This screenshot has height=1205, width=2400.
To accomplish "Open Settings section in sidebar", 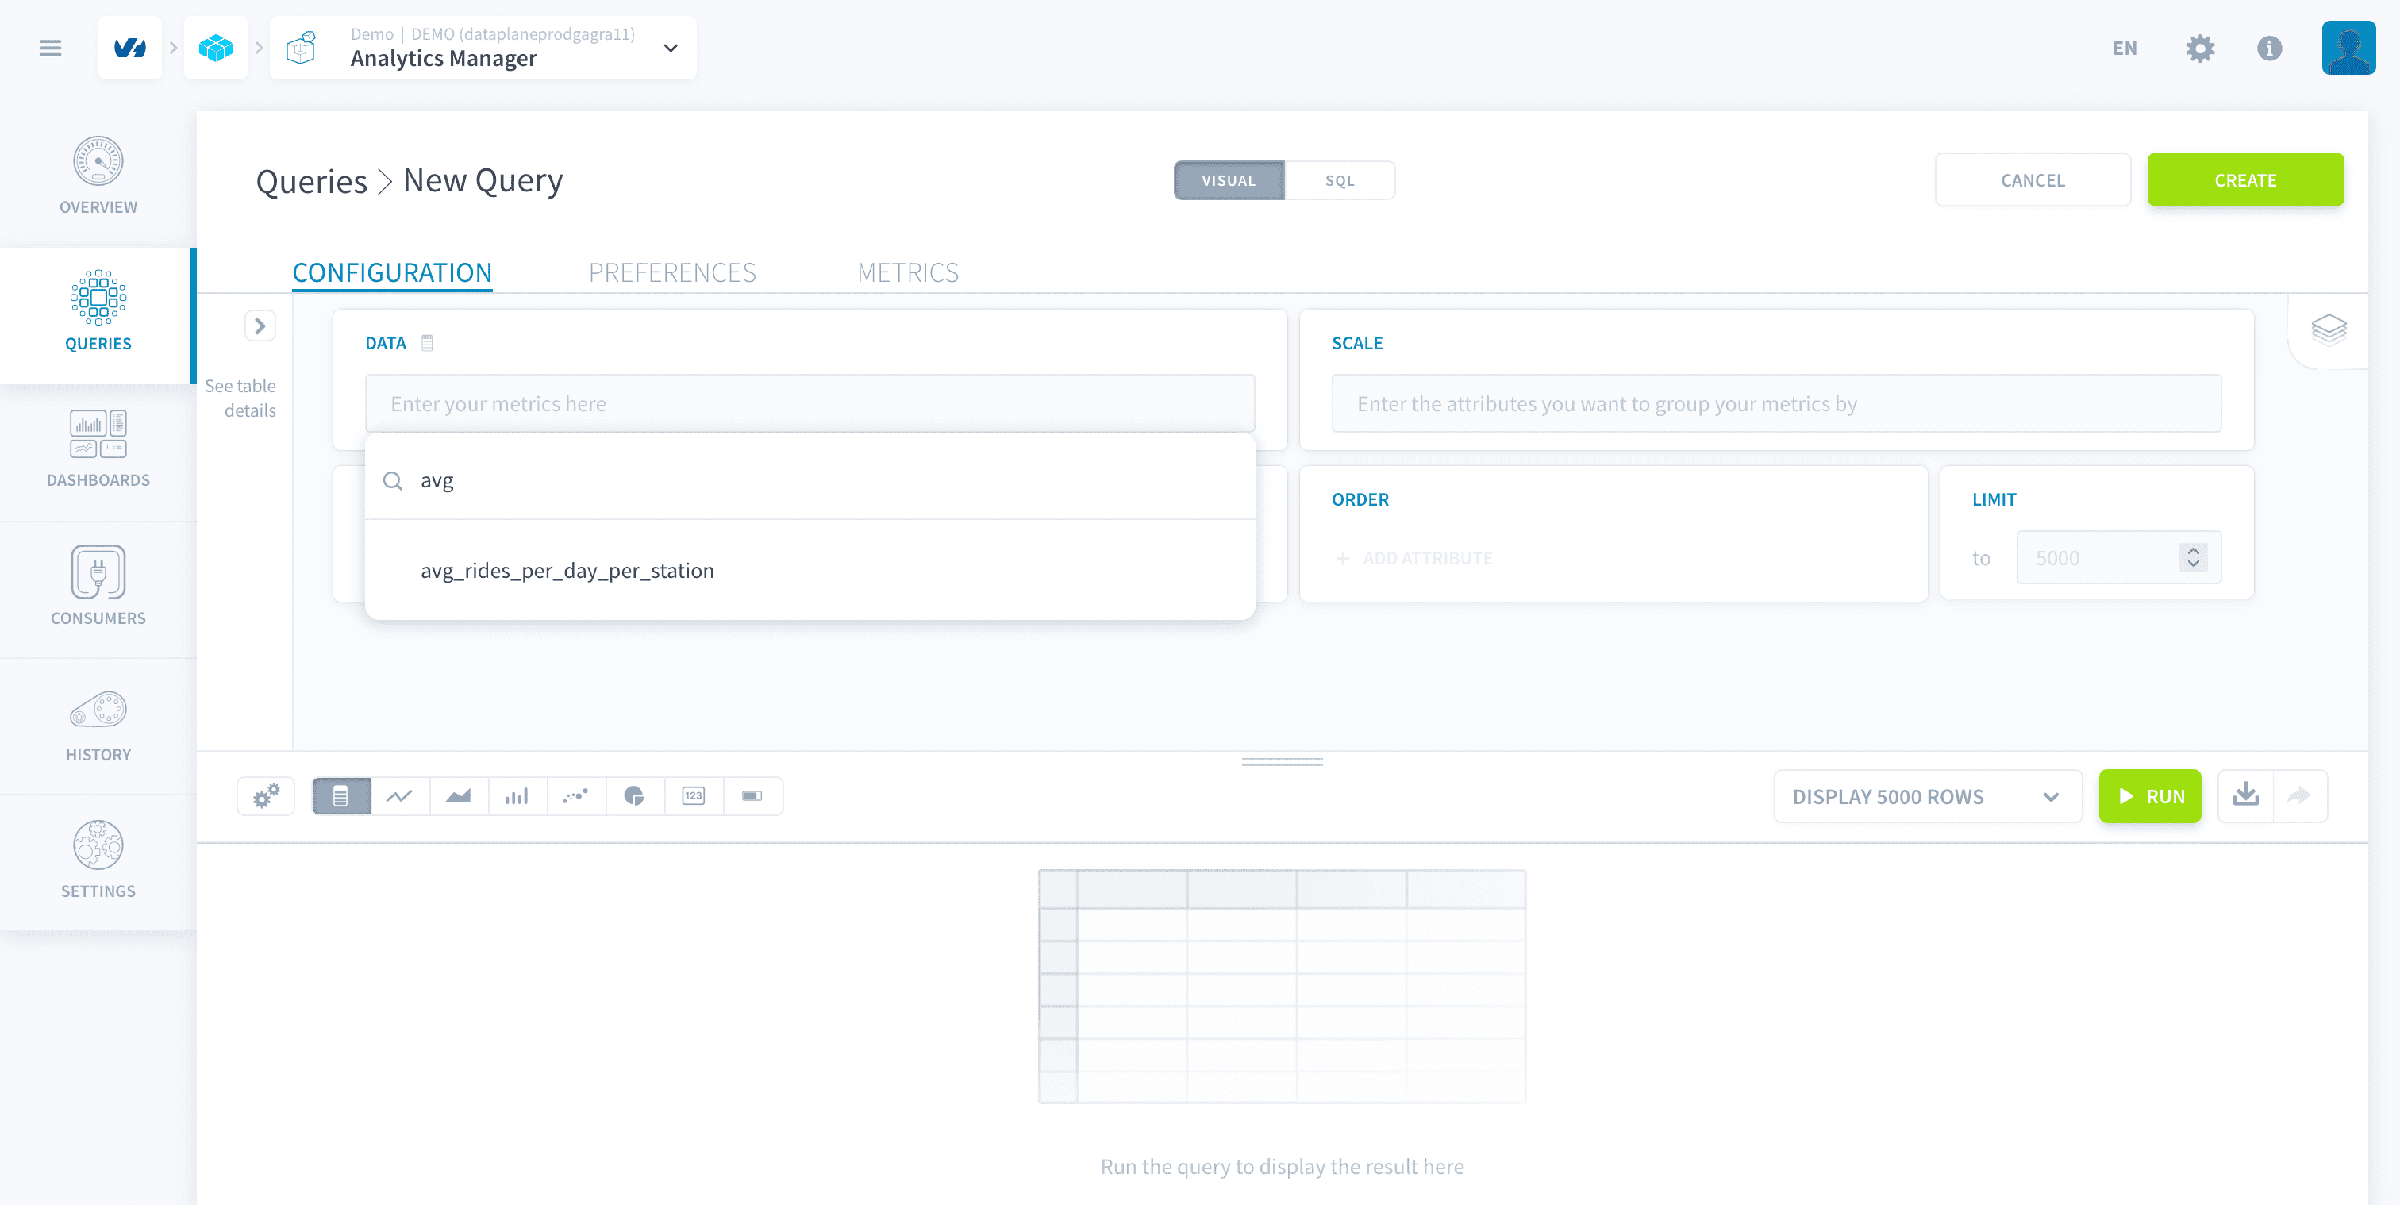I will [98, 862].
